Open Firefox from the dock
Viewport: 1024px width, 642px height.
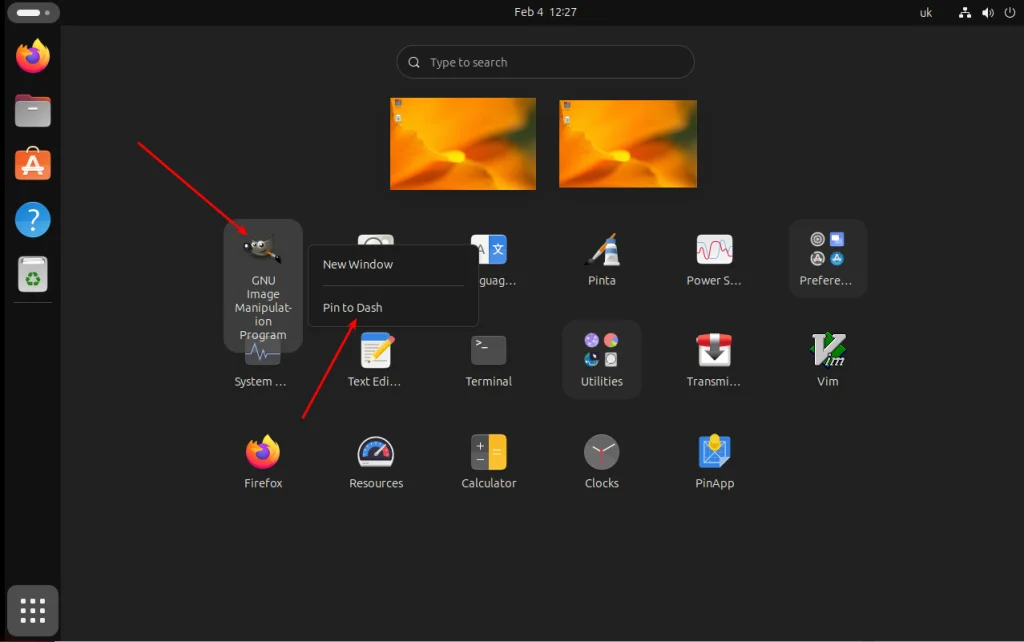[33, 56]
